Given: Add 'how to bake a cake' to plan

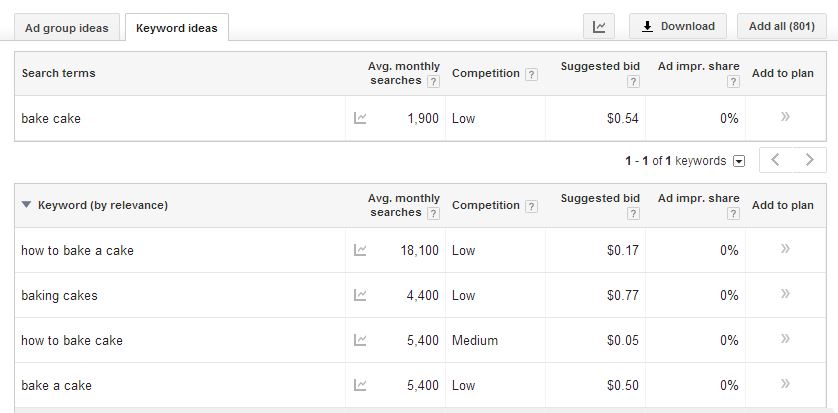Looking at the screenshot, I should [x=785, y=248].
